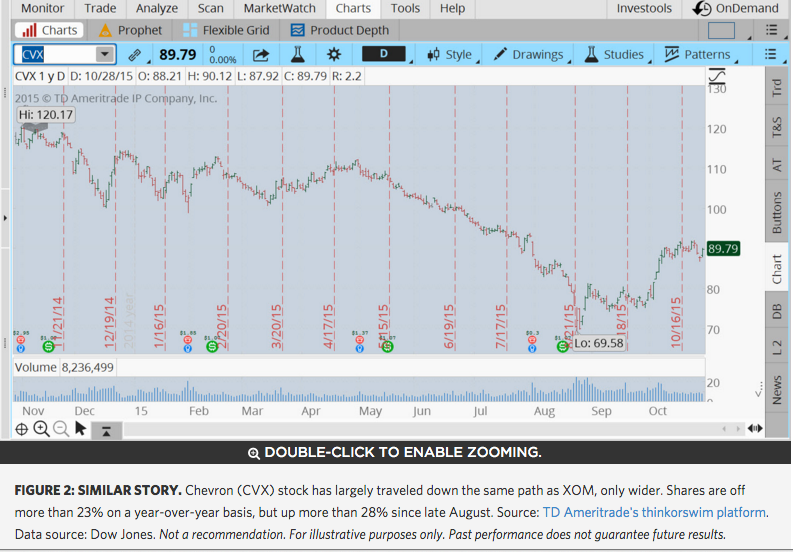
Task: Open the Buttons side panel tab
Action: click(777, 213)
